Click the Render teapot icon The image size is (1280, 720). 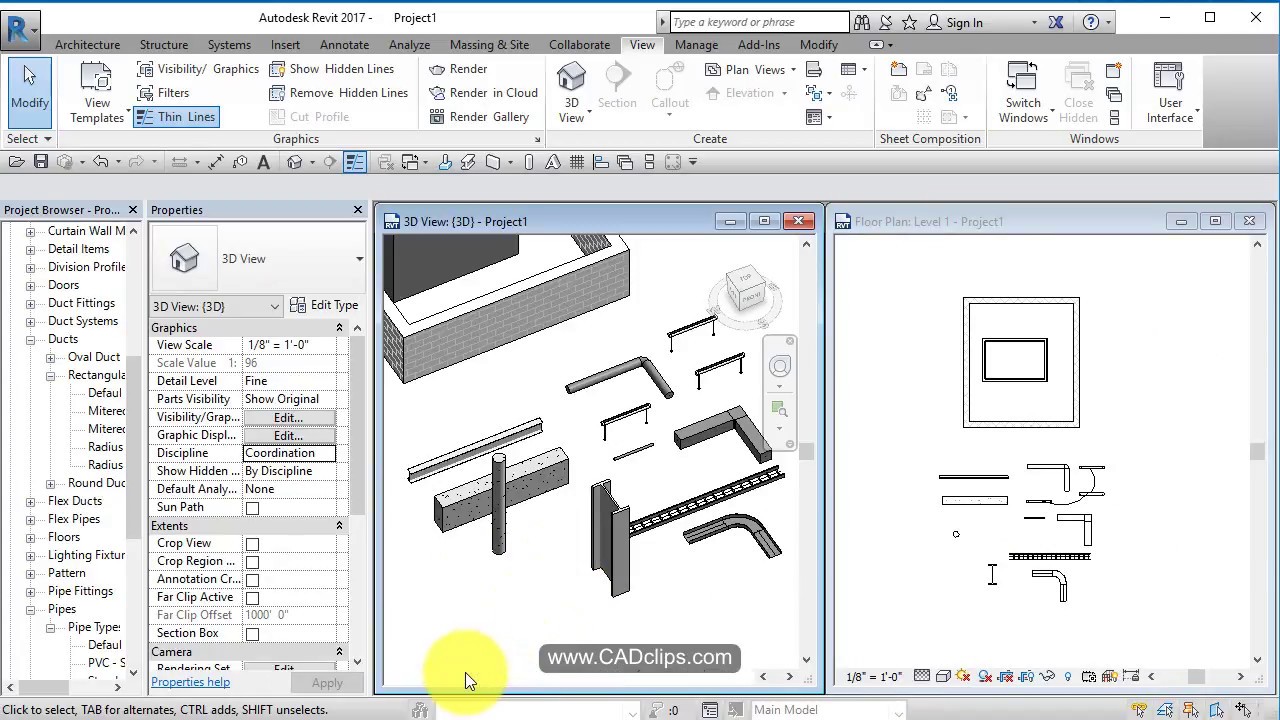(x=437, y=69)
